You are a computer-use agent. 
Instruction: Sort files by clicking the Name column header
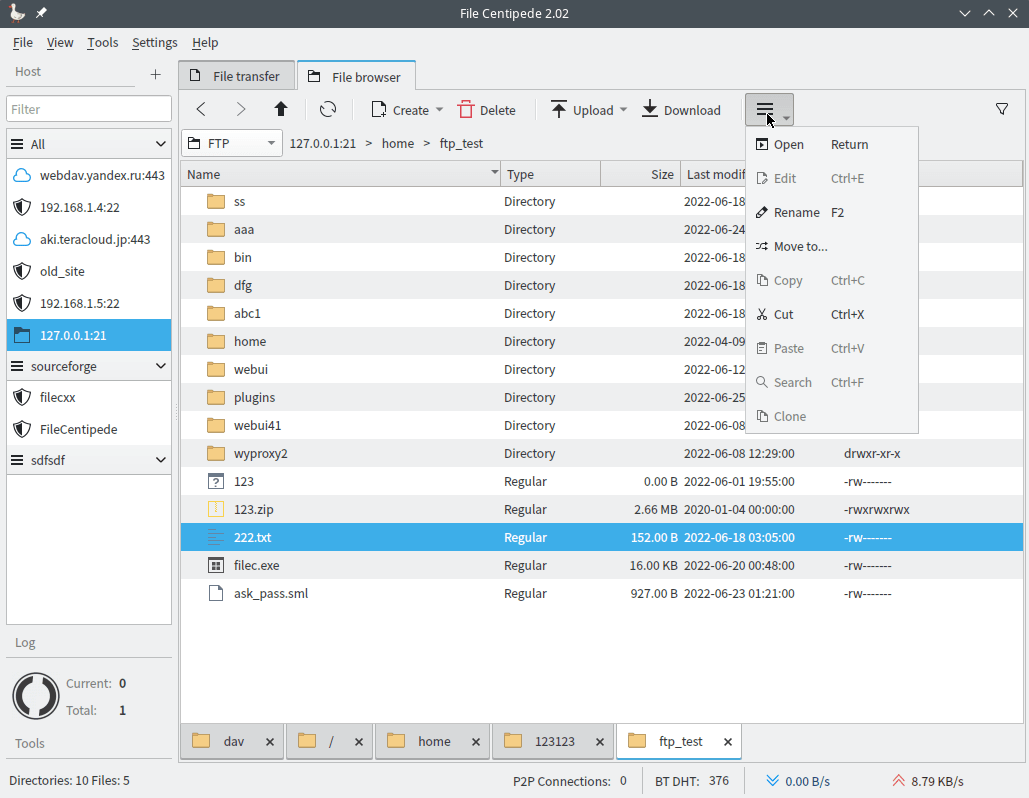pyautogui.click(x=205, y=173)
